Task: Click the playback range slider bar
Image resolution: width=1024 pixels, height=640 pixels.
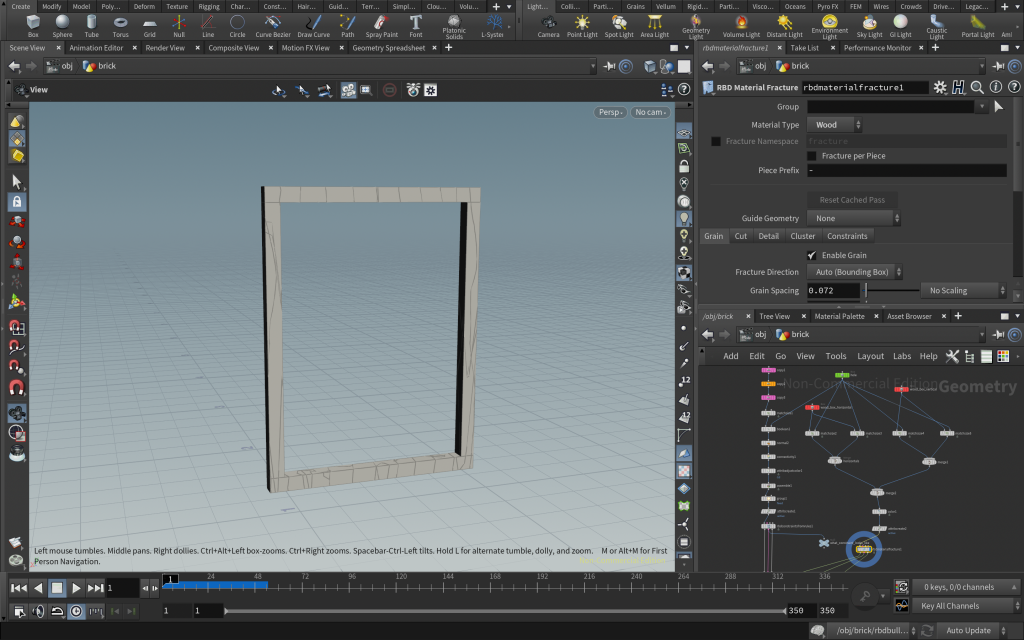Action: (504, 611)
